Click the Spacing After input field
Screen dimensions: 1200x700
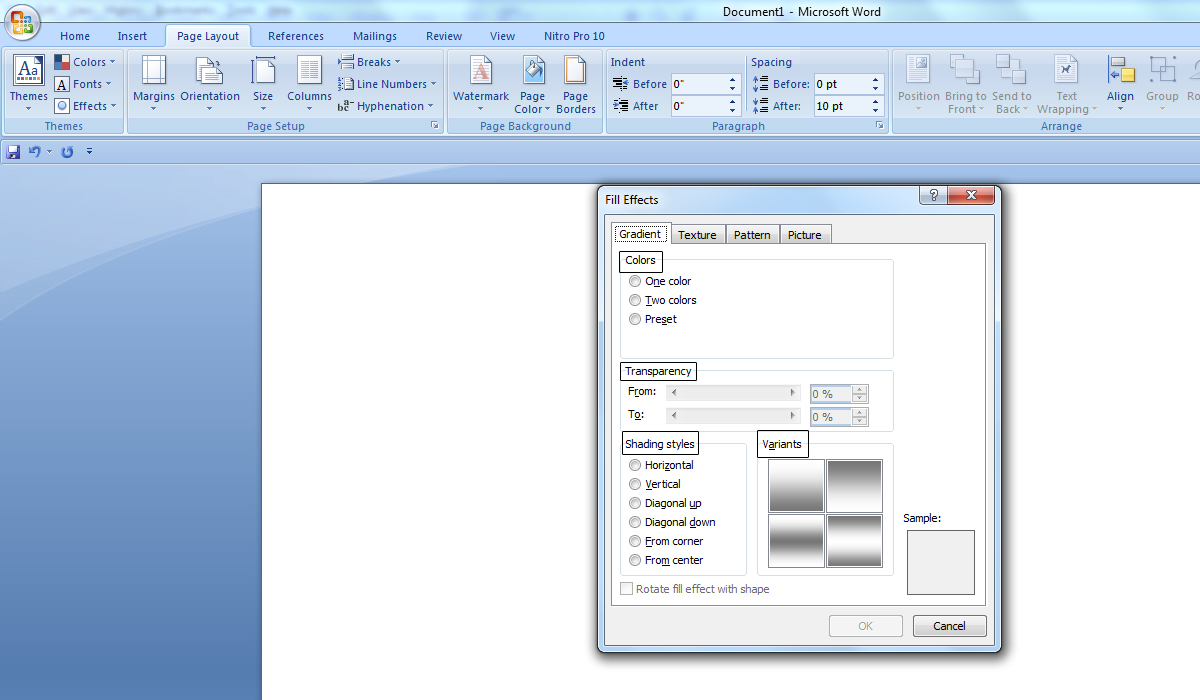tap(840, 106)
